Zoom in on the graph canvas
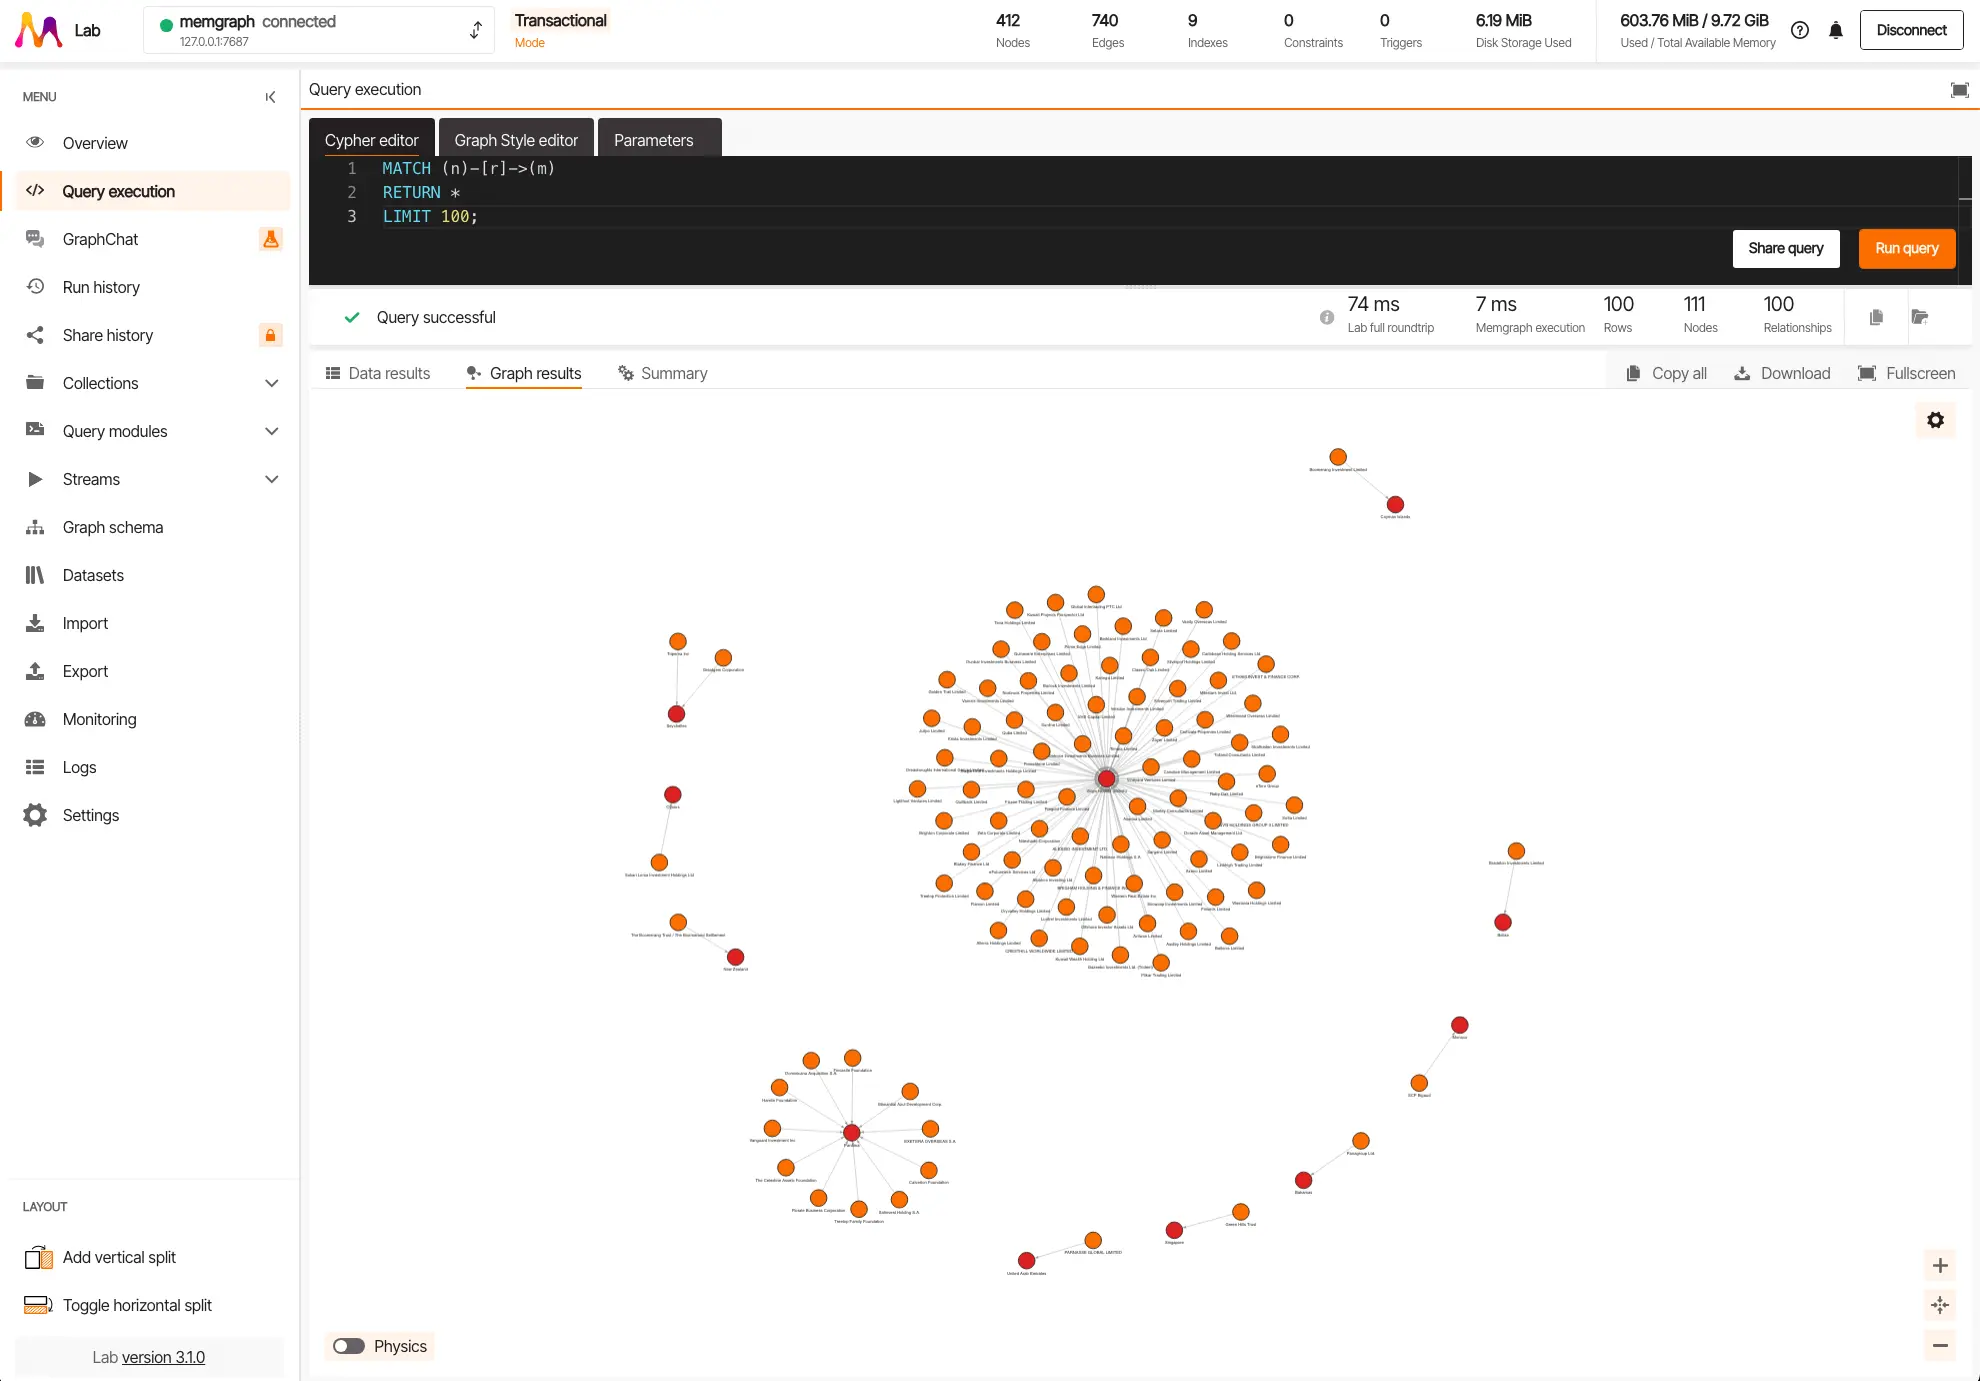1980x1381 pixels. click(1939, 1265)
